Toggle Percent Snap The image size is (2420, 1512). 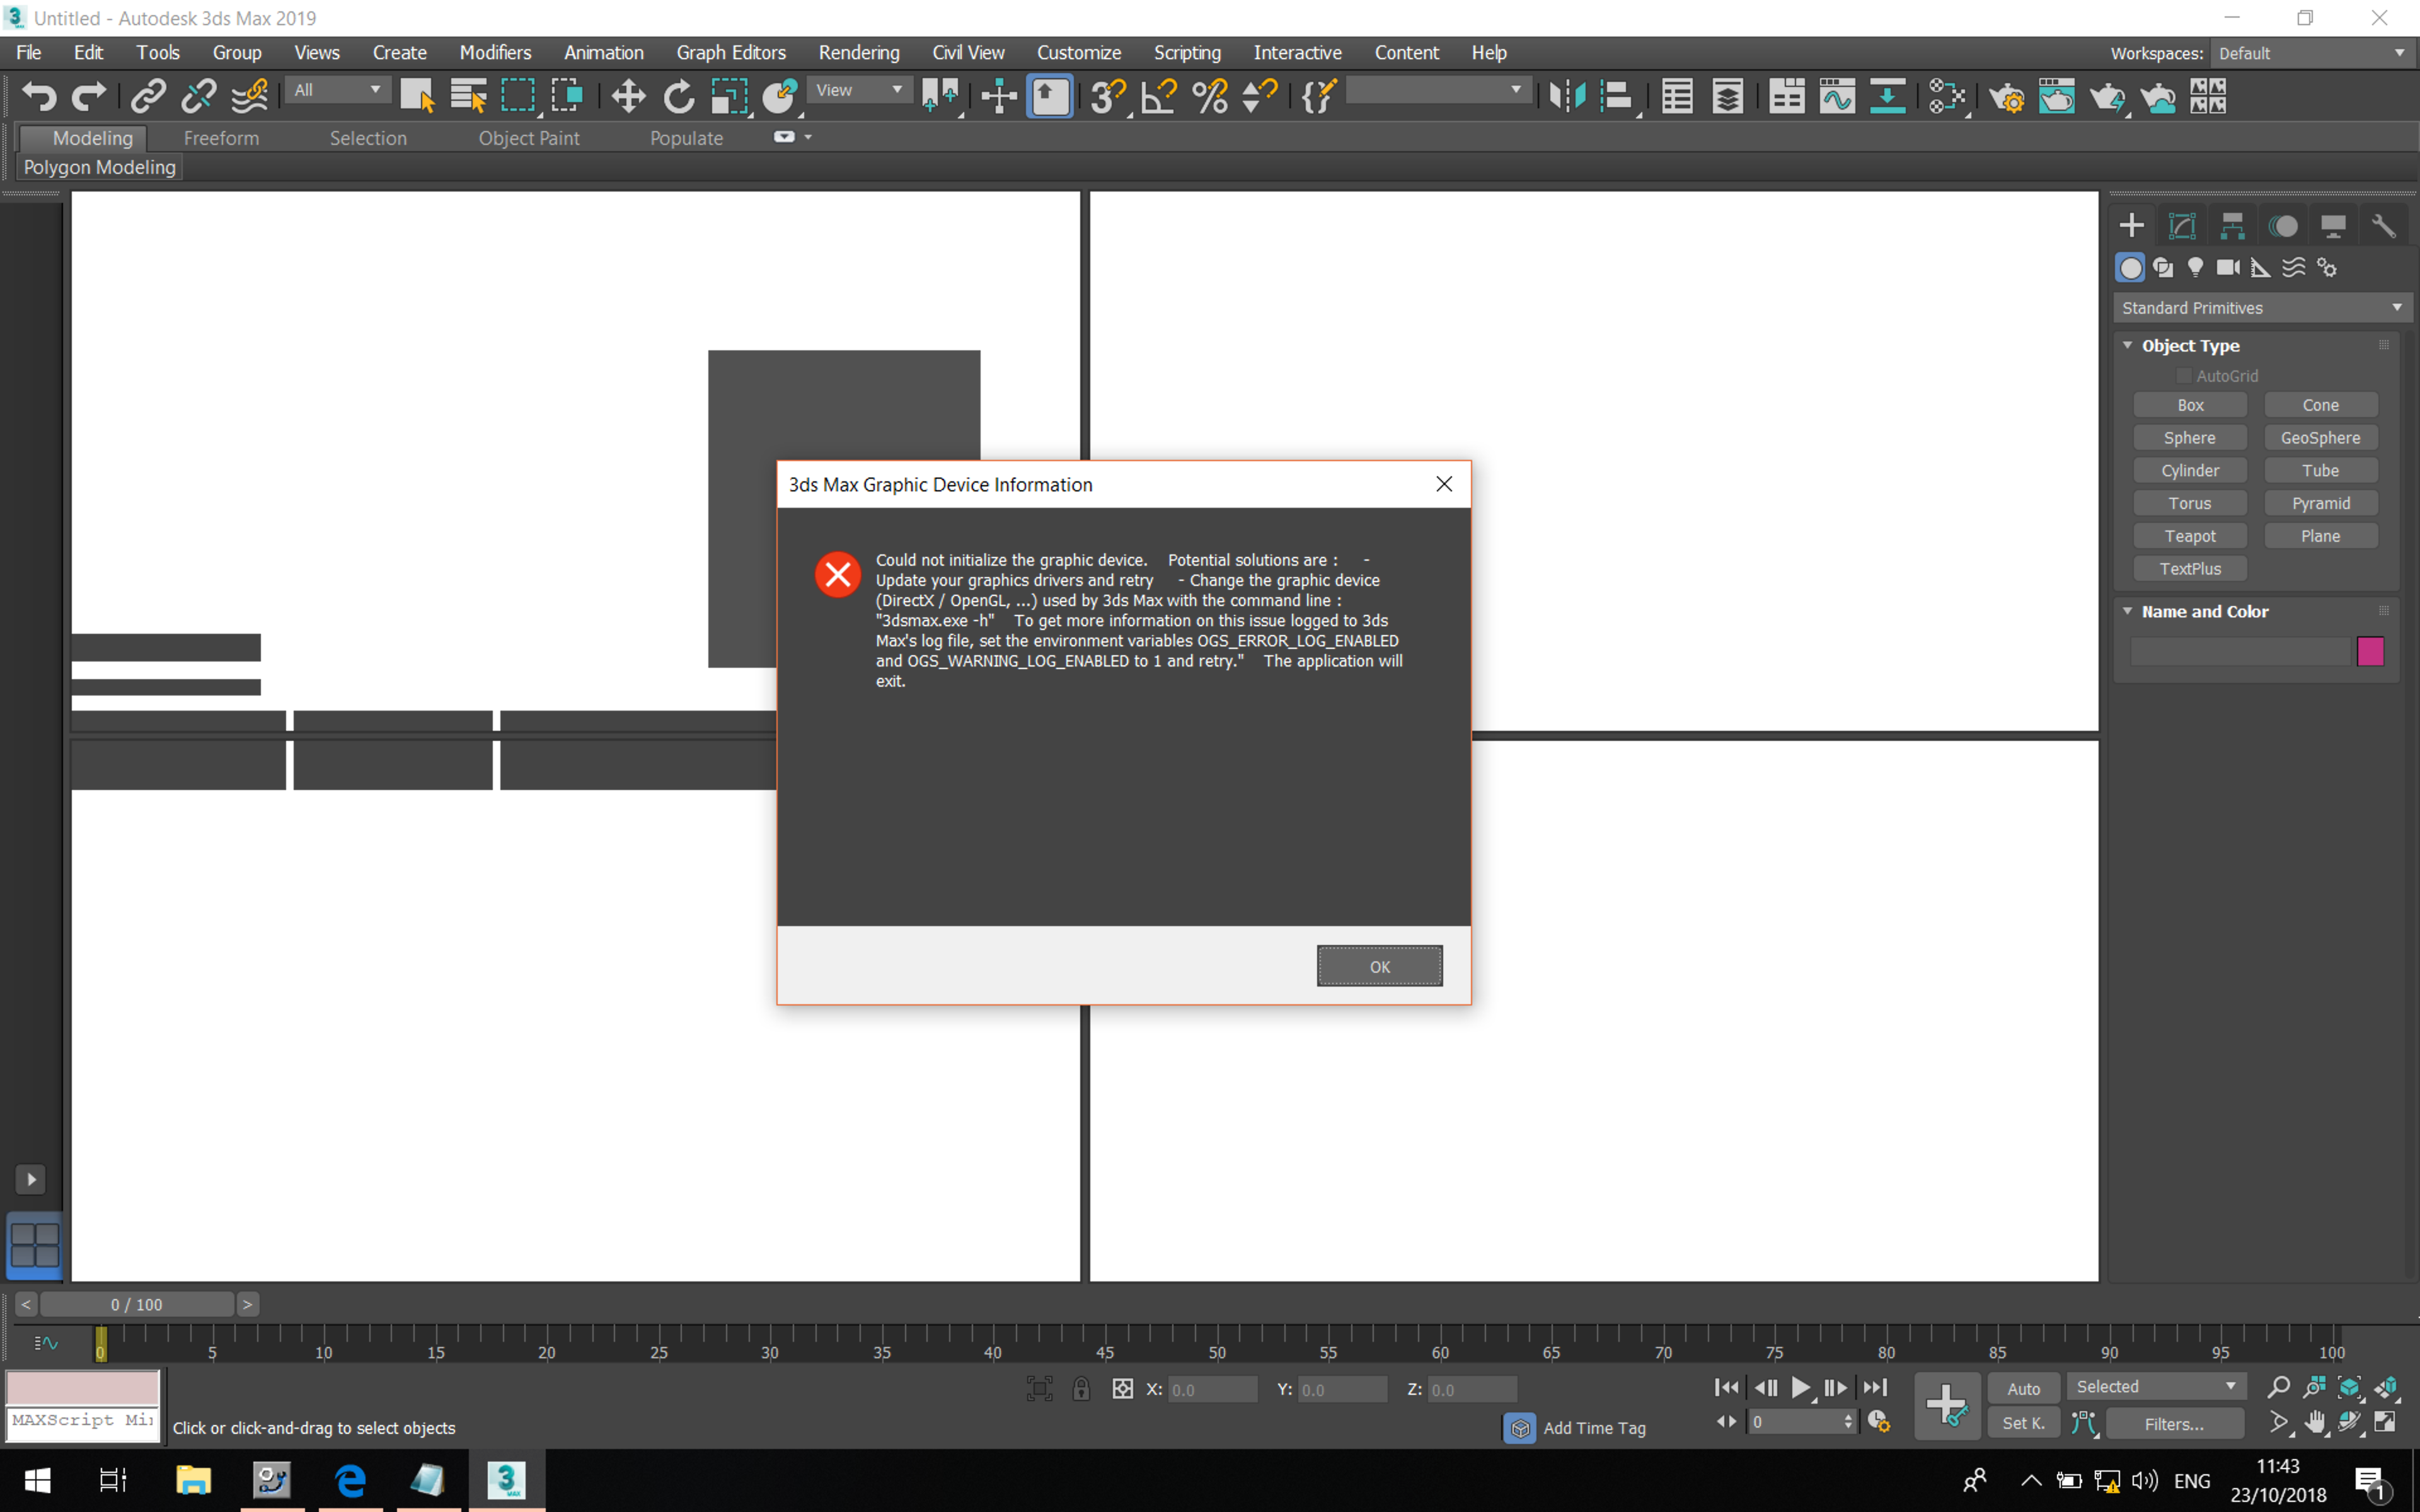pos(1210,96)
